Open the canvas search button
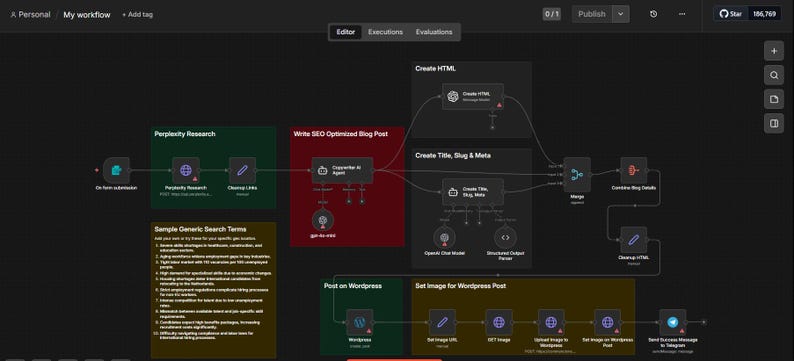 coord(774,75)
